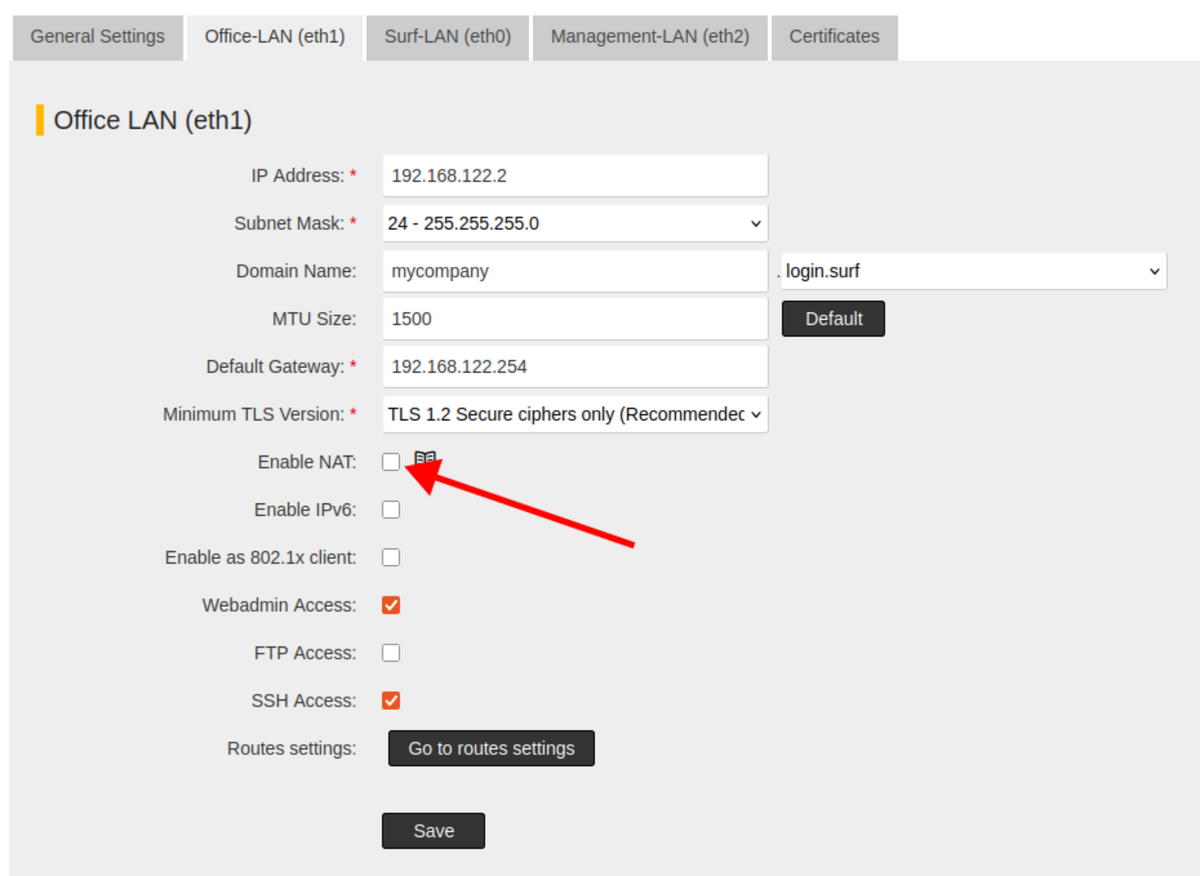Click Go to routes settings button
1200x876 pixels.
click(x=491, y=748)
